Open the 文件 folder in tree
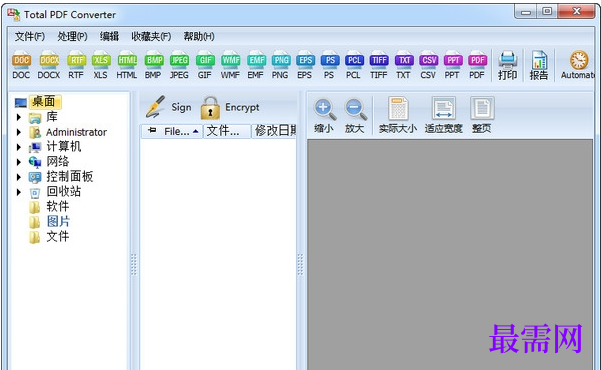This screenshot has width=601, height=370. click(x=58, y=236)
